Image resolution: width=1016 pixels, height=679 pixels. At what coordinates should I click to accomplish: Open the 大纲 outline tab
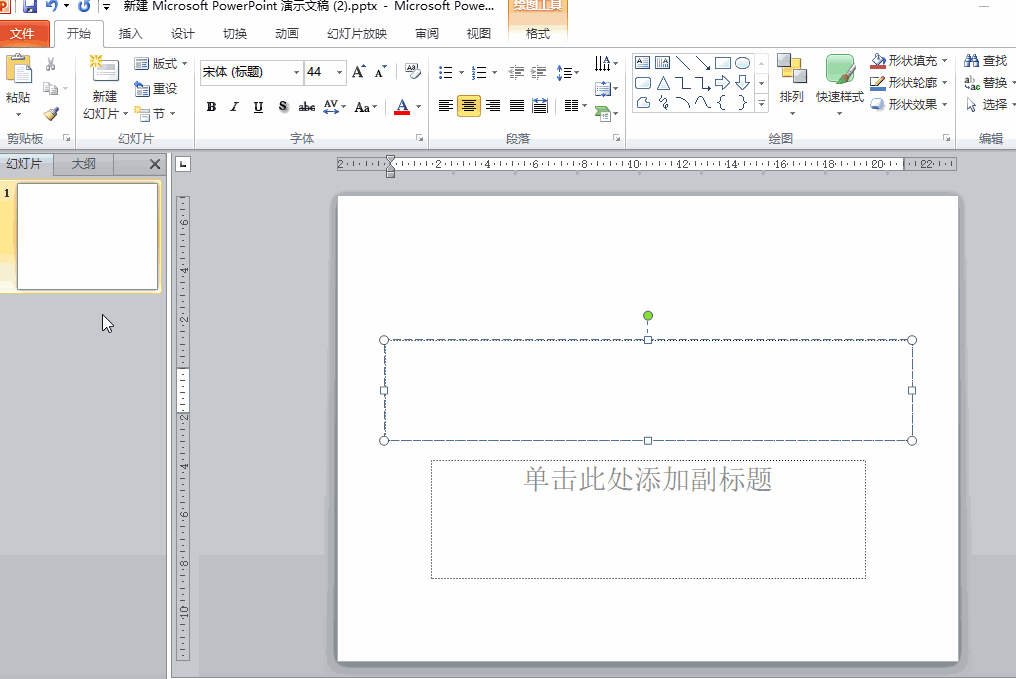point(84,164)
